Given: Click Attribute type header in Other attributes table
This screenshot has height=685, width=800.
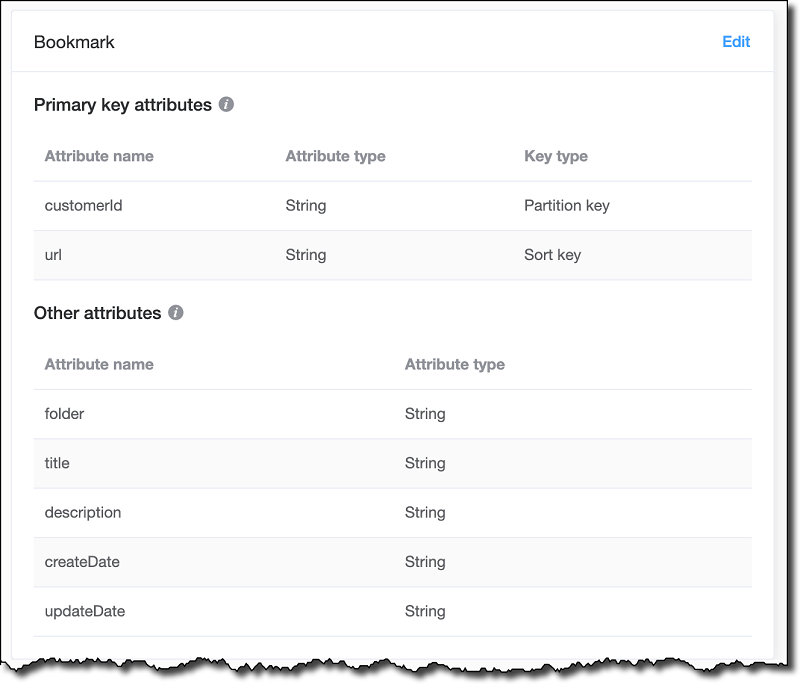Looking at the screenshot, I should pyautogui.click(x=454, y=364).
